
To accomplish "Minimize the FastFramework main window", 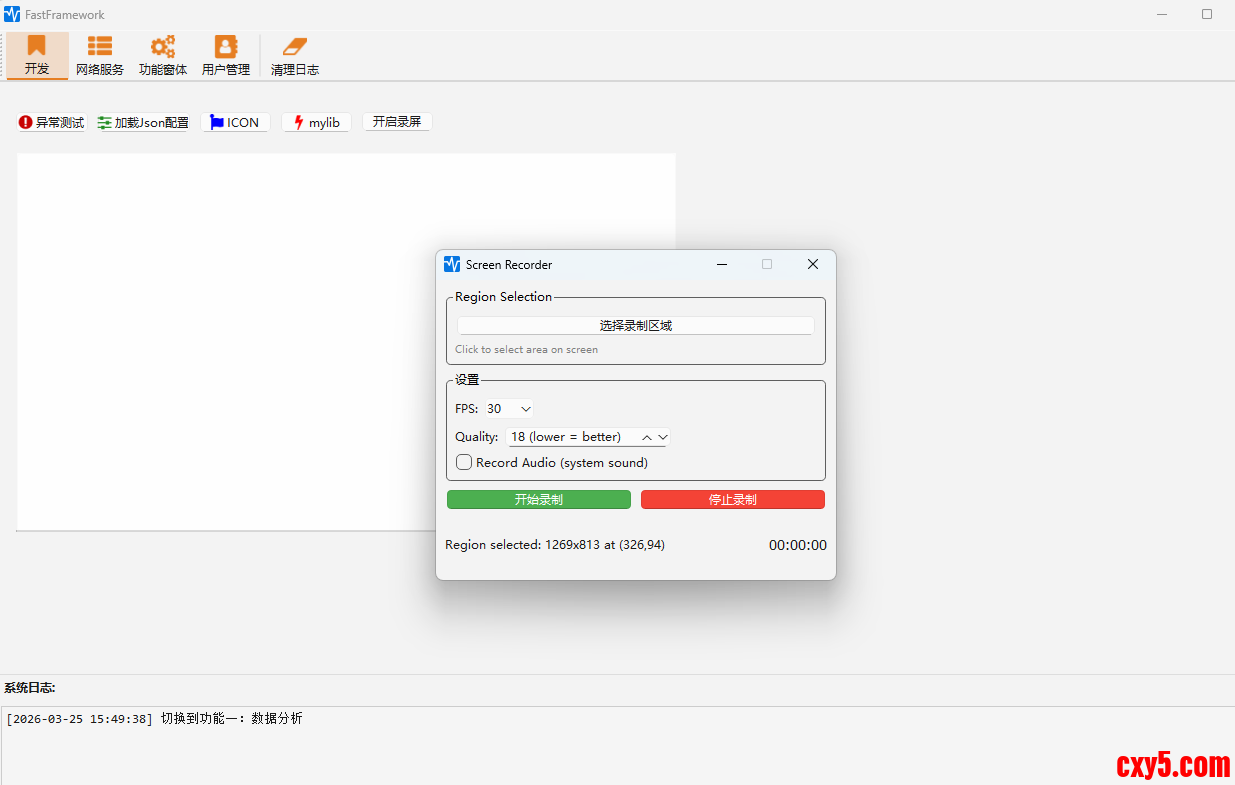I will tap(1162, 14).
